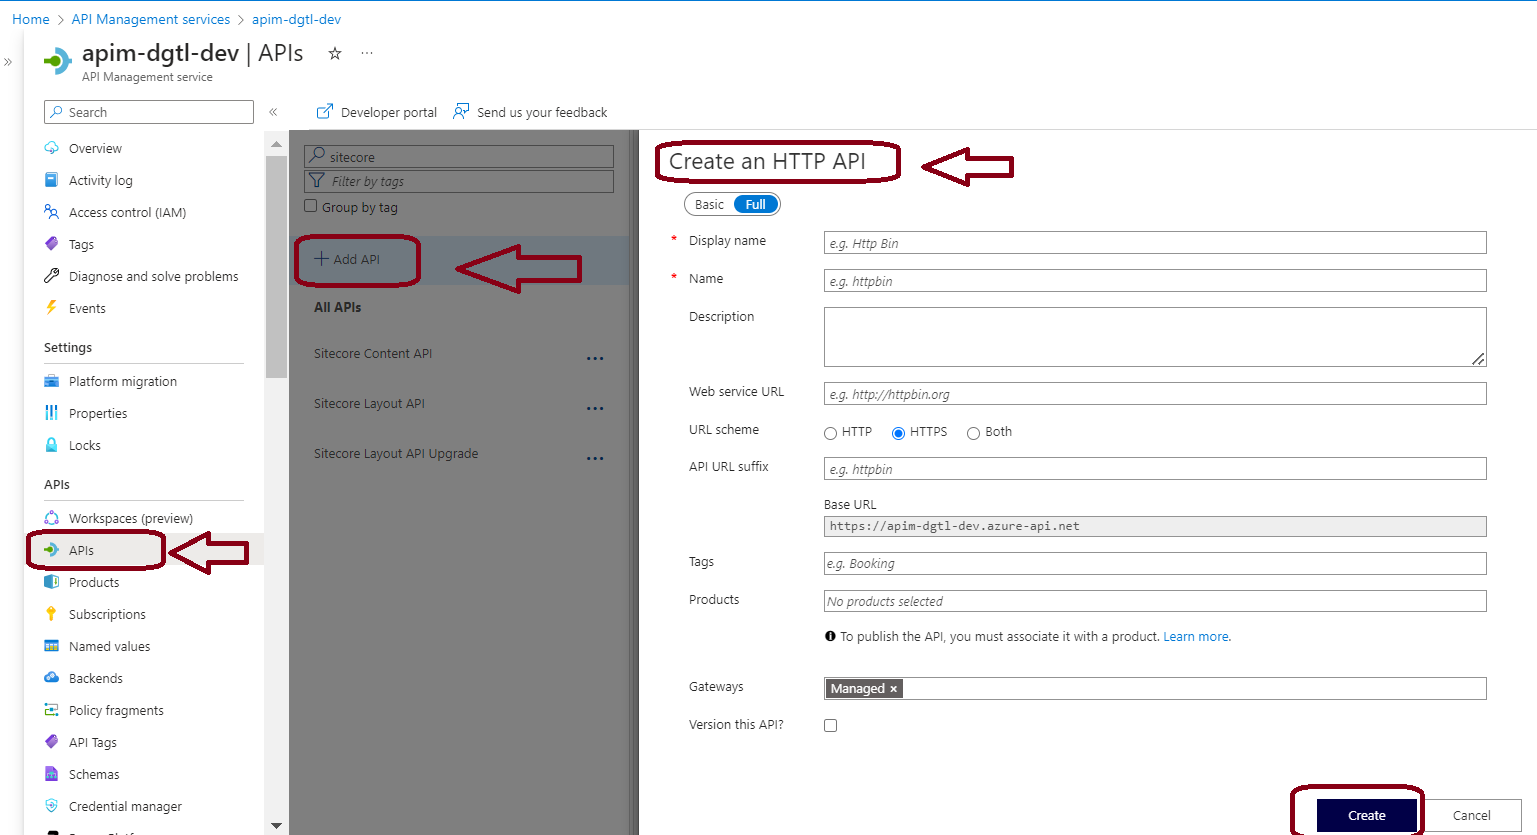The width and height of the screenshot is (1537, 835).
Task: Click the Products icon
Action: coord(52,582)
